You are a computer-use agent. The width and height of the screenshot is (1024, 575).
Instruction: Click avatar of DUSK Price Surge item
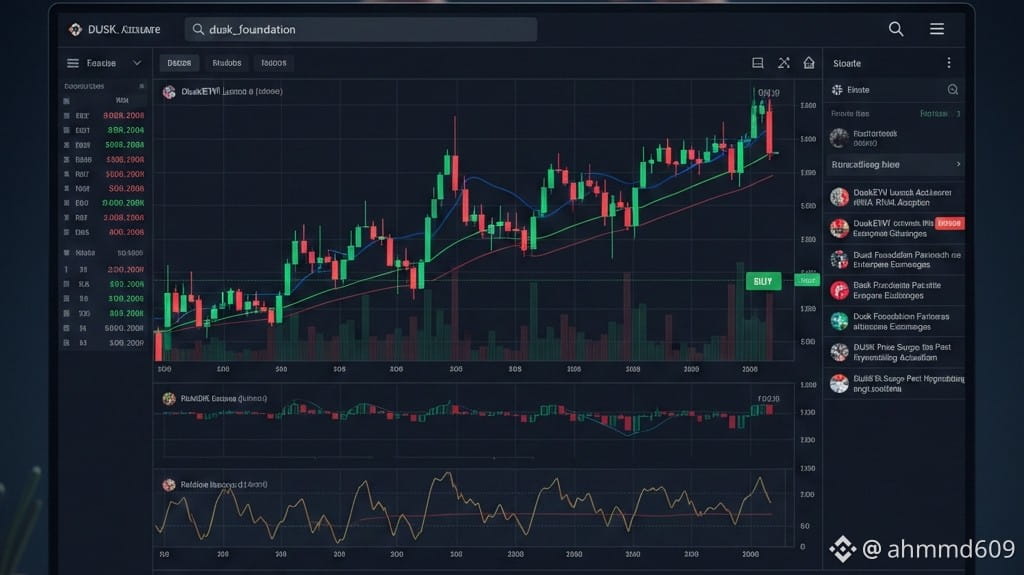pyautogui.click(x=839, y=352)
